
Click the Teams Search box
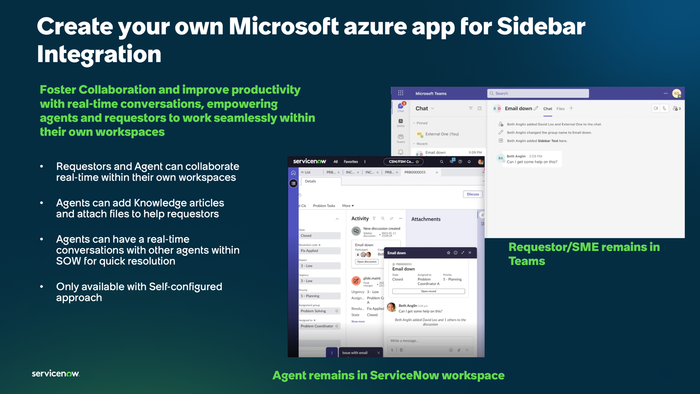point(538,93)
